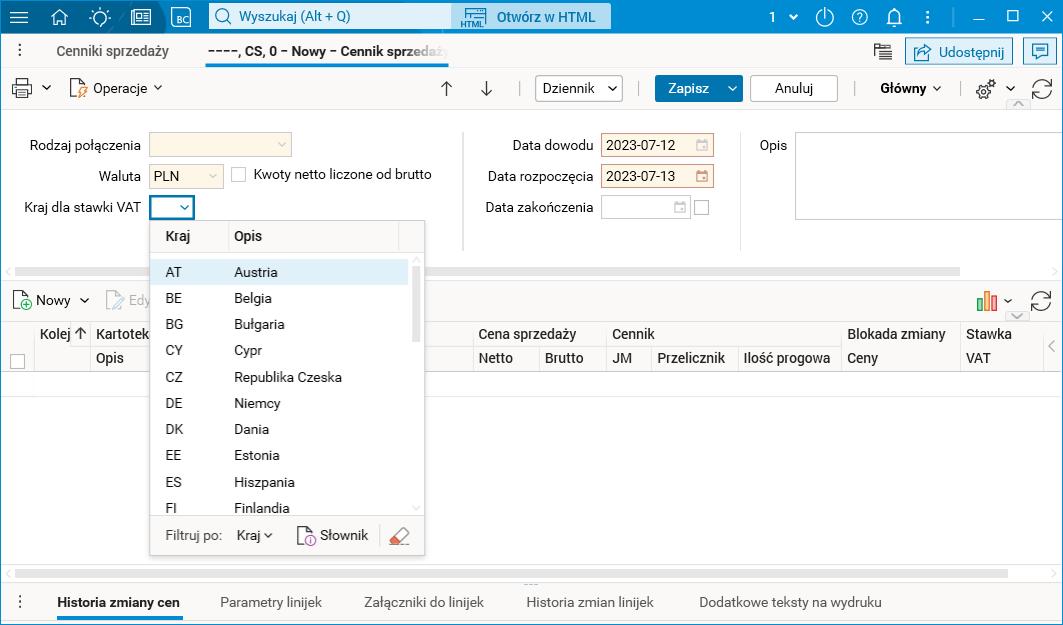Open the Parametry linijek tab
This screenshot has width=1063, height=625.
pos(271,603)
